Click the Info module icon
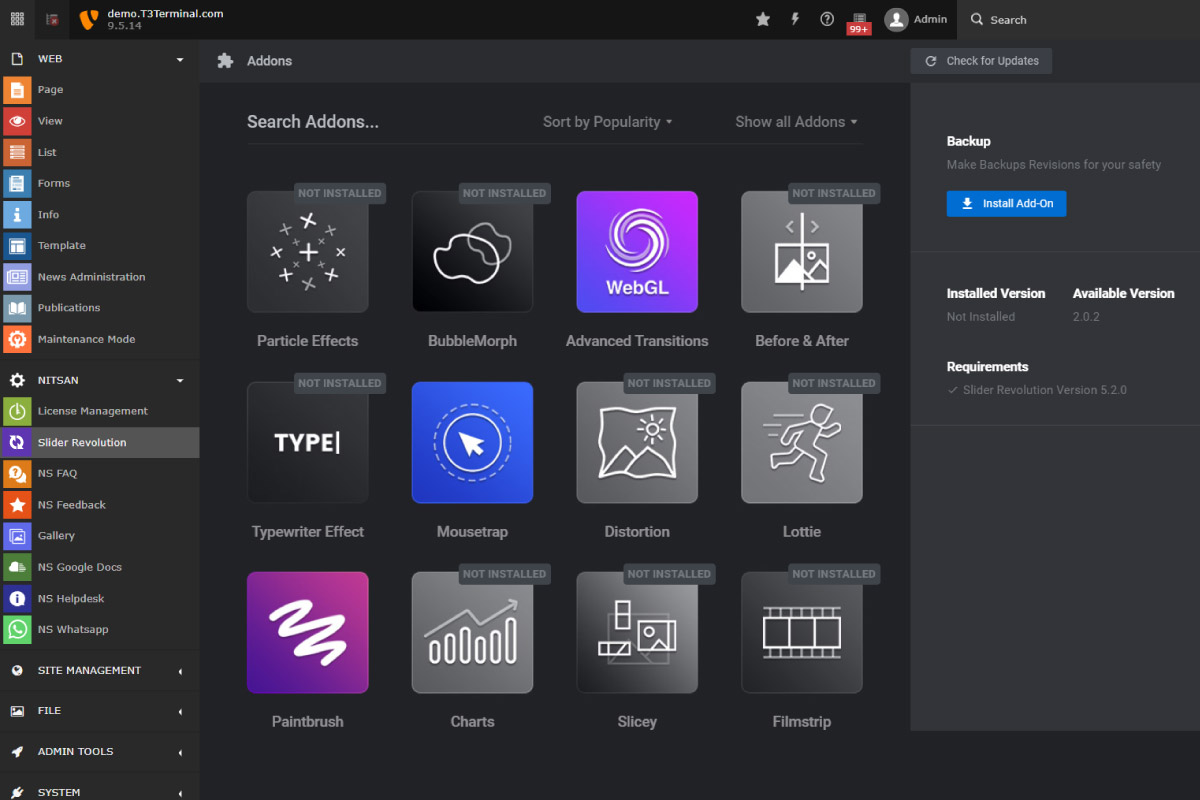Image resolution: width=1200 pixels, height=800 pixels. 17,215
